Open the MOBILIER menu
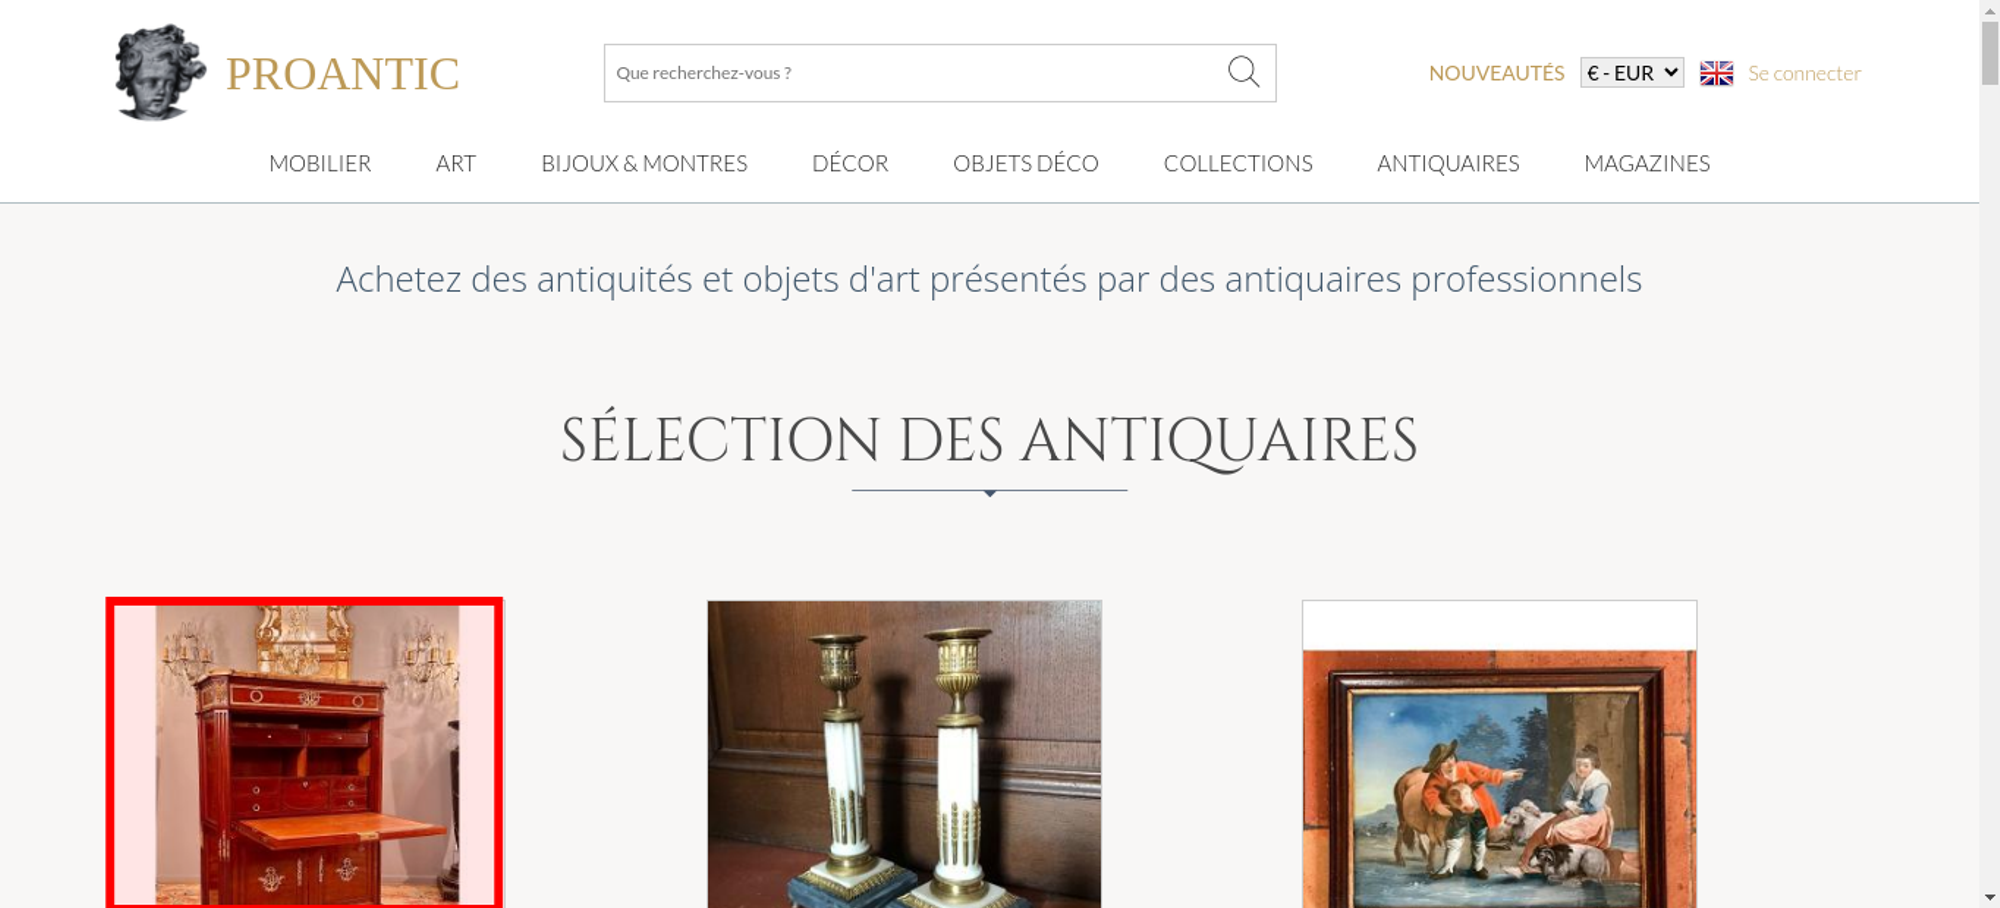The height and width of the screenshot is (908, 2000). [x=320, y=163]
